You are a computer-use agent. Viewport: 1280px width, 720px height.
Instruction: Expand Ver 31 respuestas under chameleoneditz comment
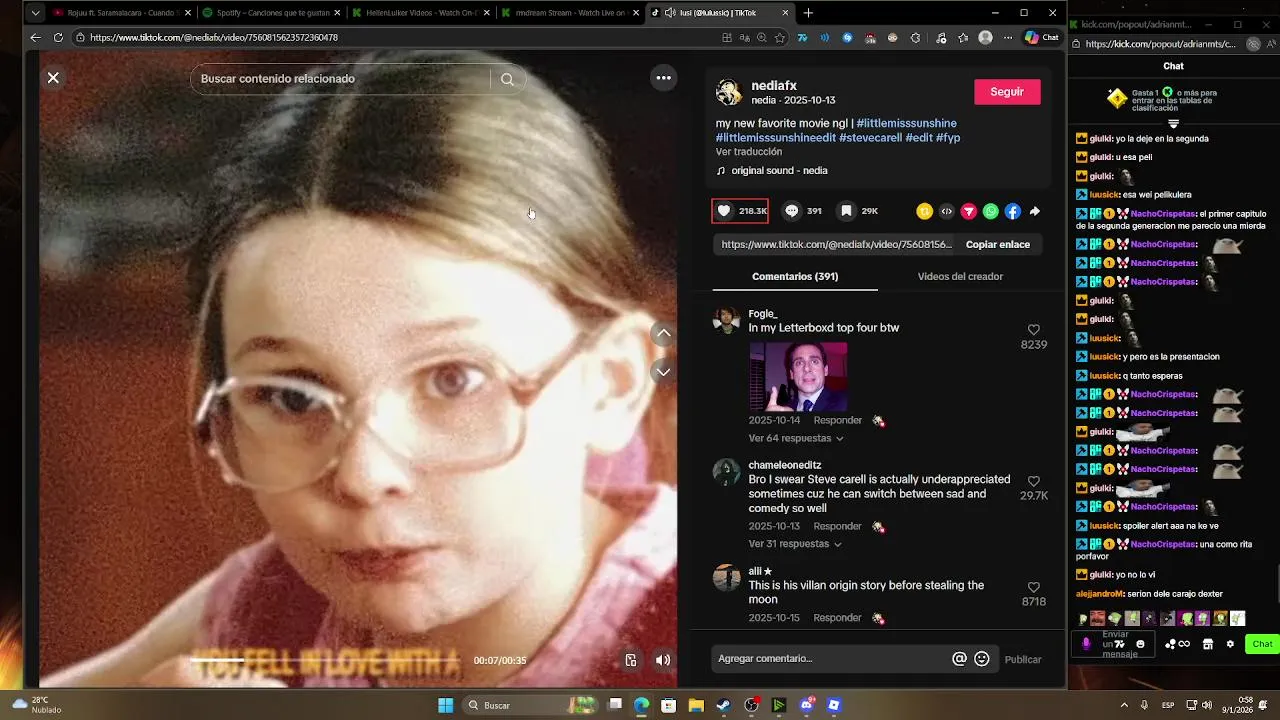[795, 544]
